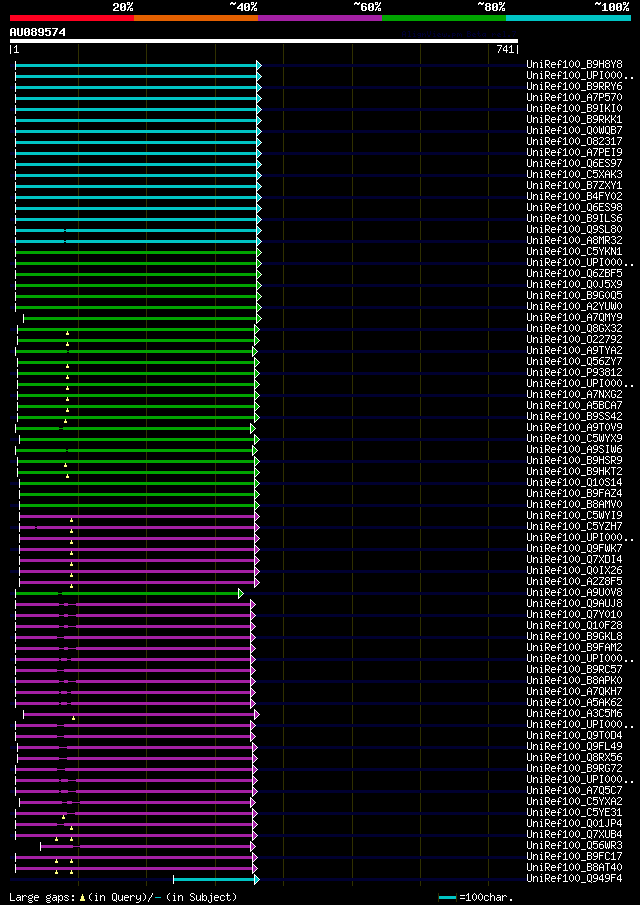Select the UniRef100_A9TYA2 entry
The width and height of the screenshot is (640, 905).
pos(574,350)
